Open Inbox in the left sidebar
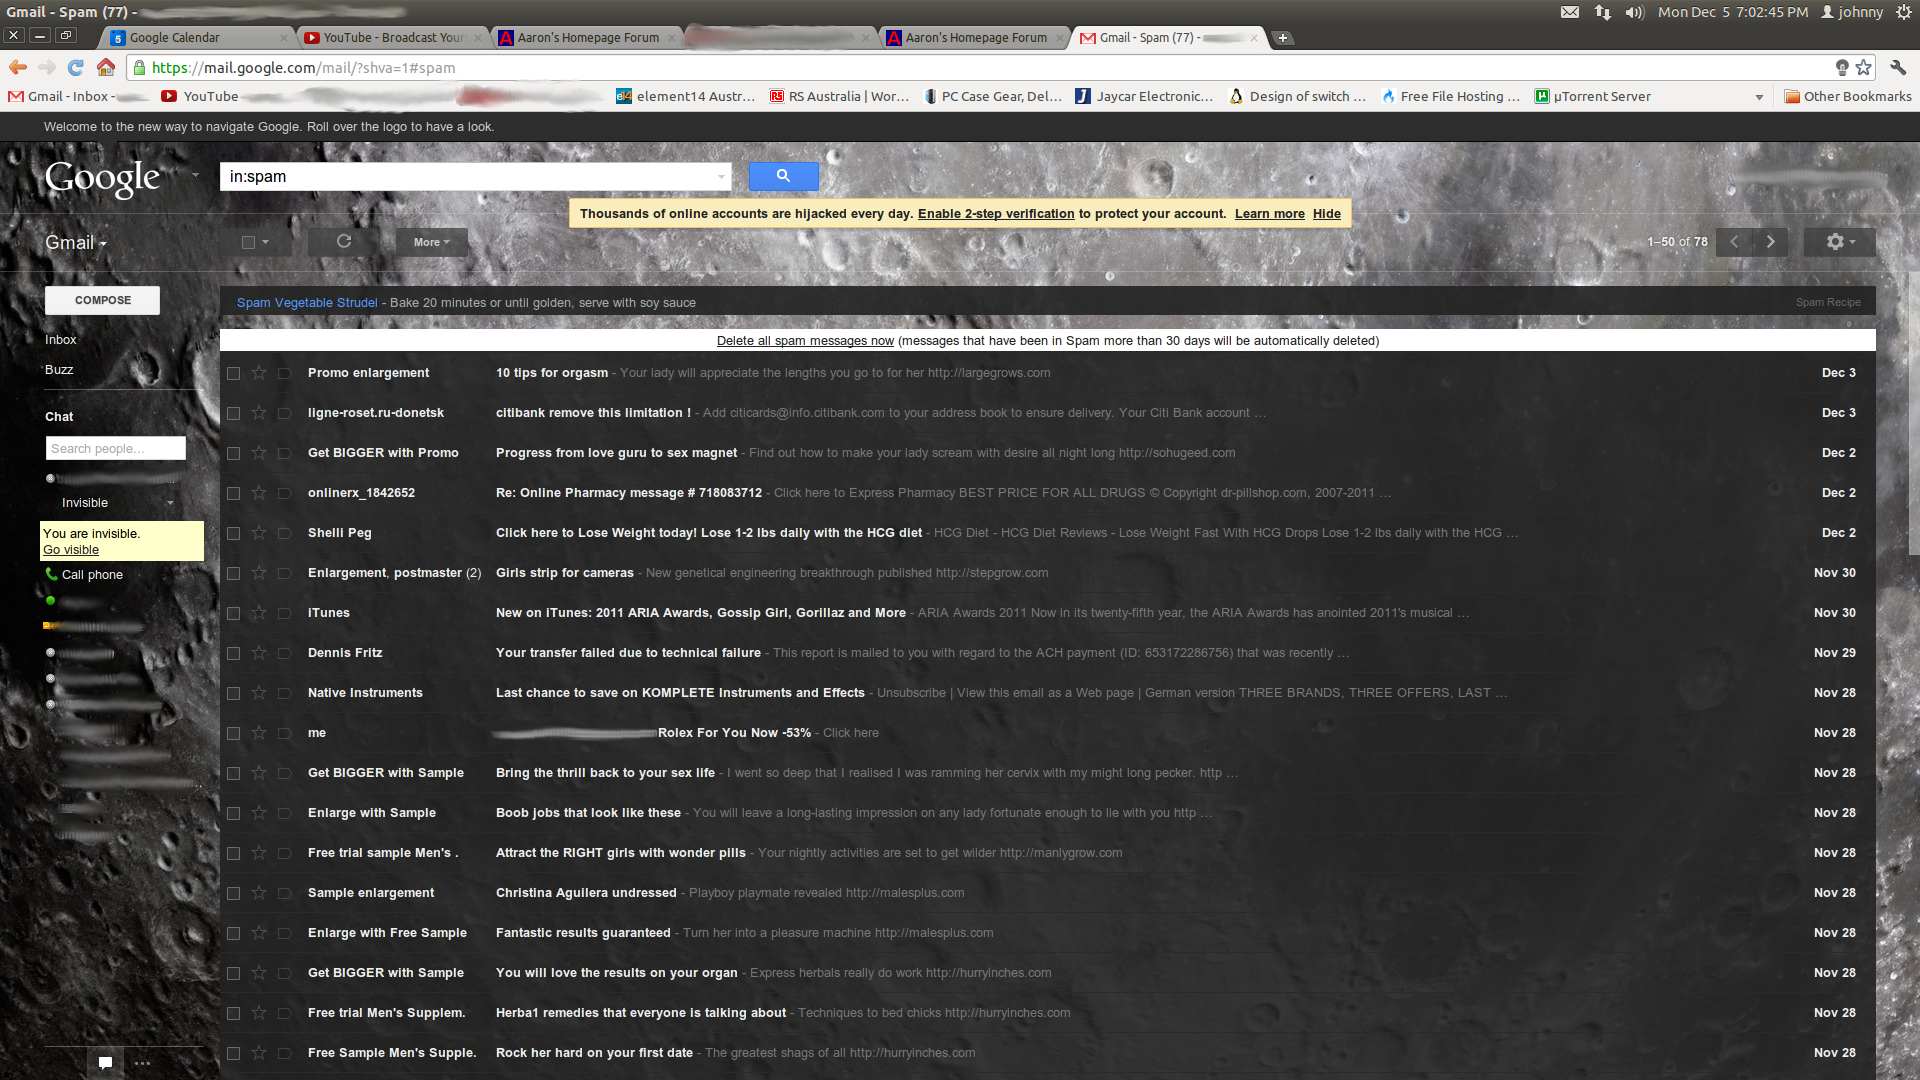Screen dimensions: 1920x1080 pos(61,339)
